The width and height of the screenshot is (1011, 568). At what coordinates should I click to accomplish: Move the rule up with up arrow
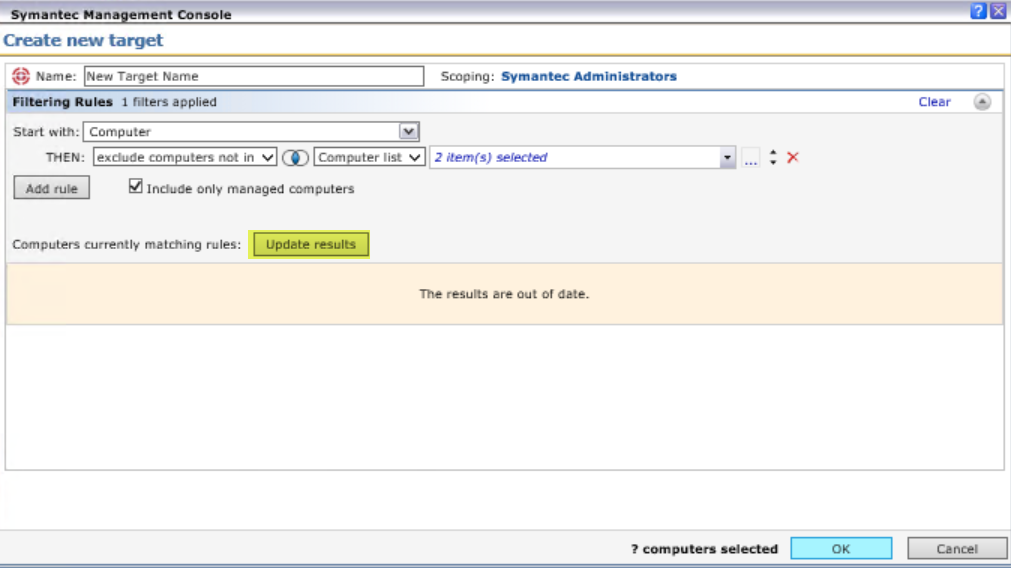click(773, 153)
